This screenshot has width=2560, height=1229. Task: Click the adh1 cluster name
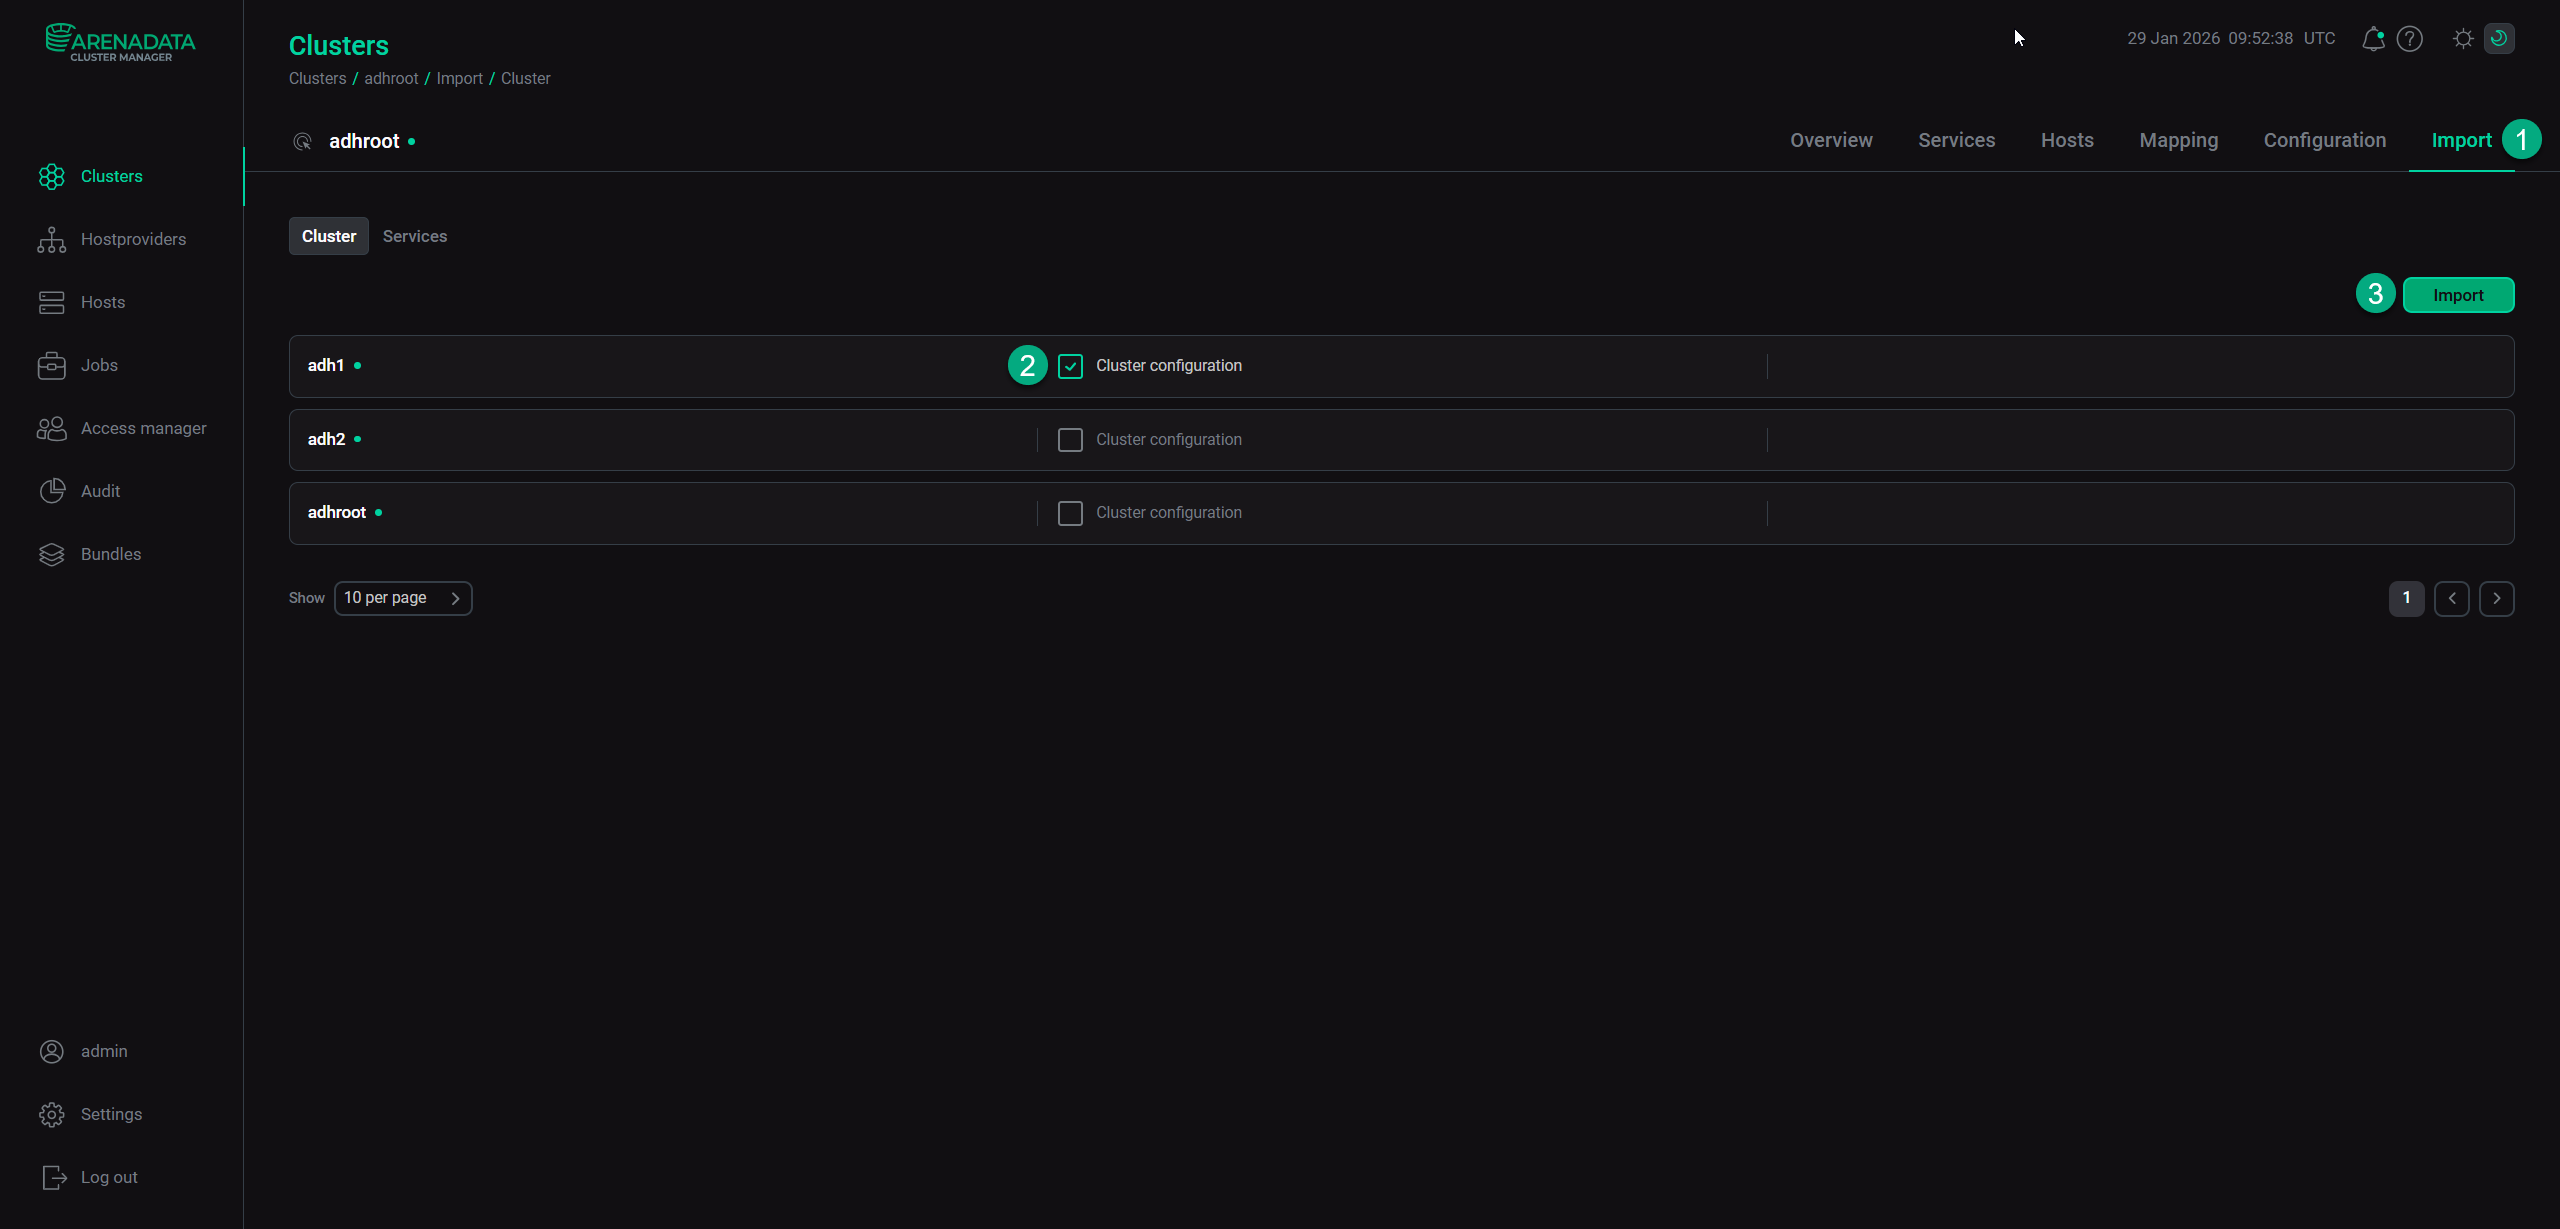click(326, 366)
